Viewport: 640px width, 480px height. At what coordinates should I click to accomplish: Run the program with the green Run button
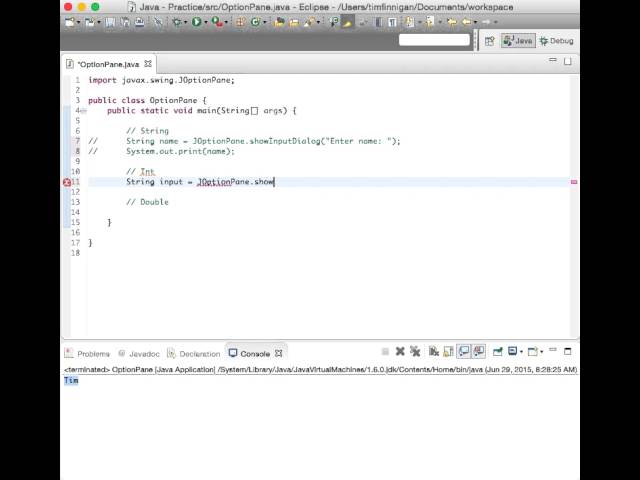point(197,22)
